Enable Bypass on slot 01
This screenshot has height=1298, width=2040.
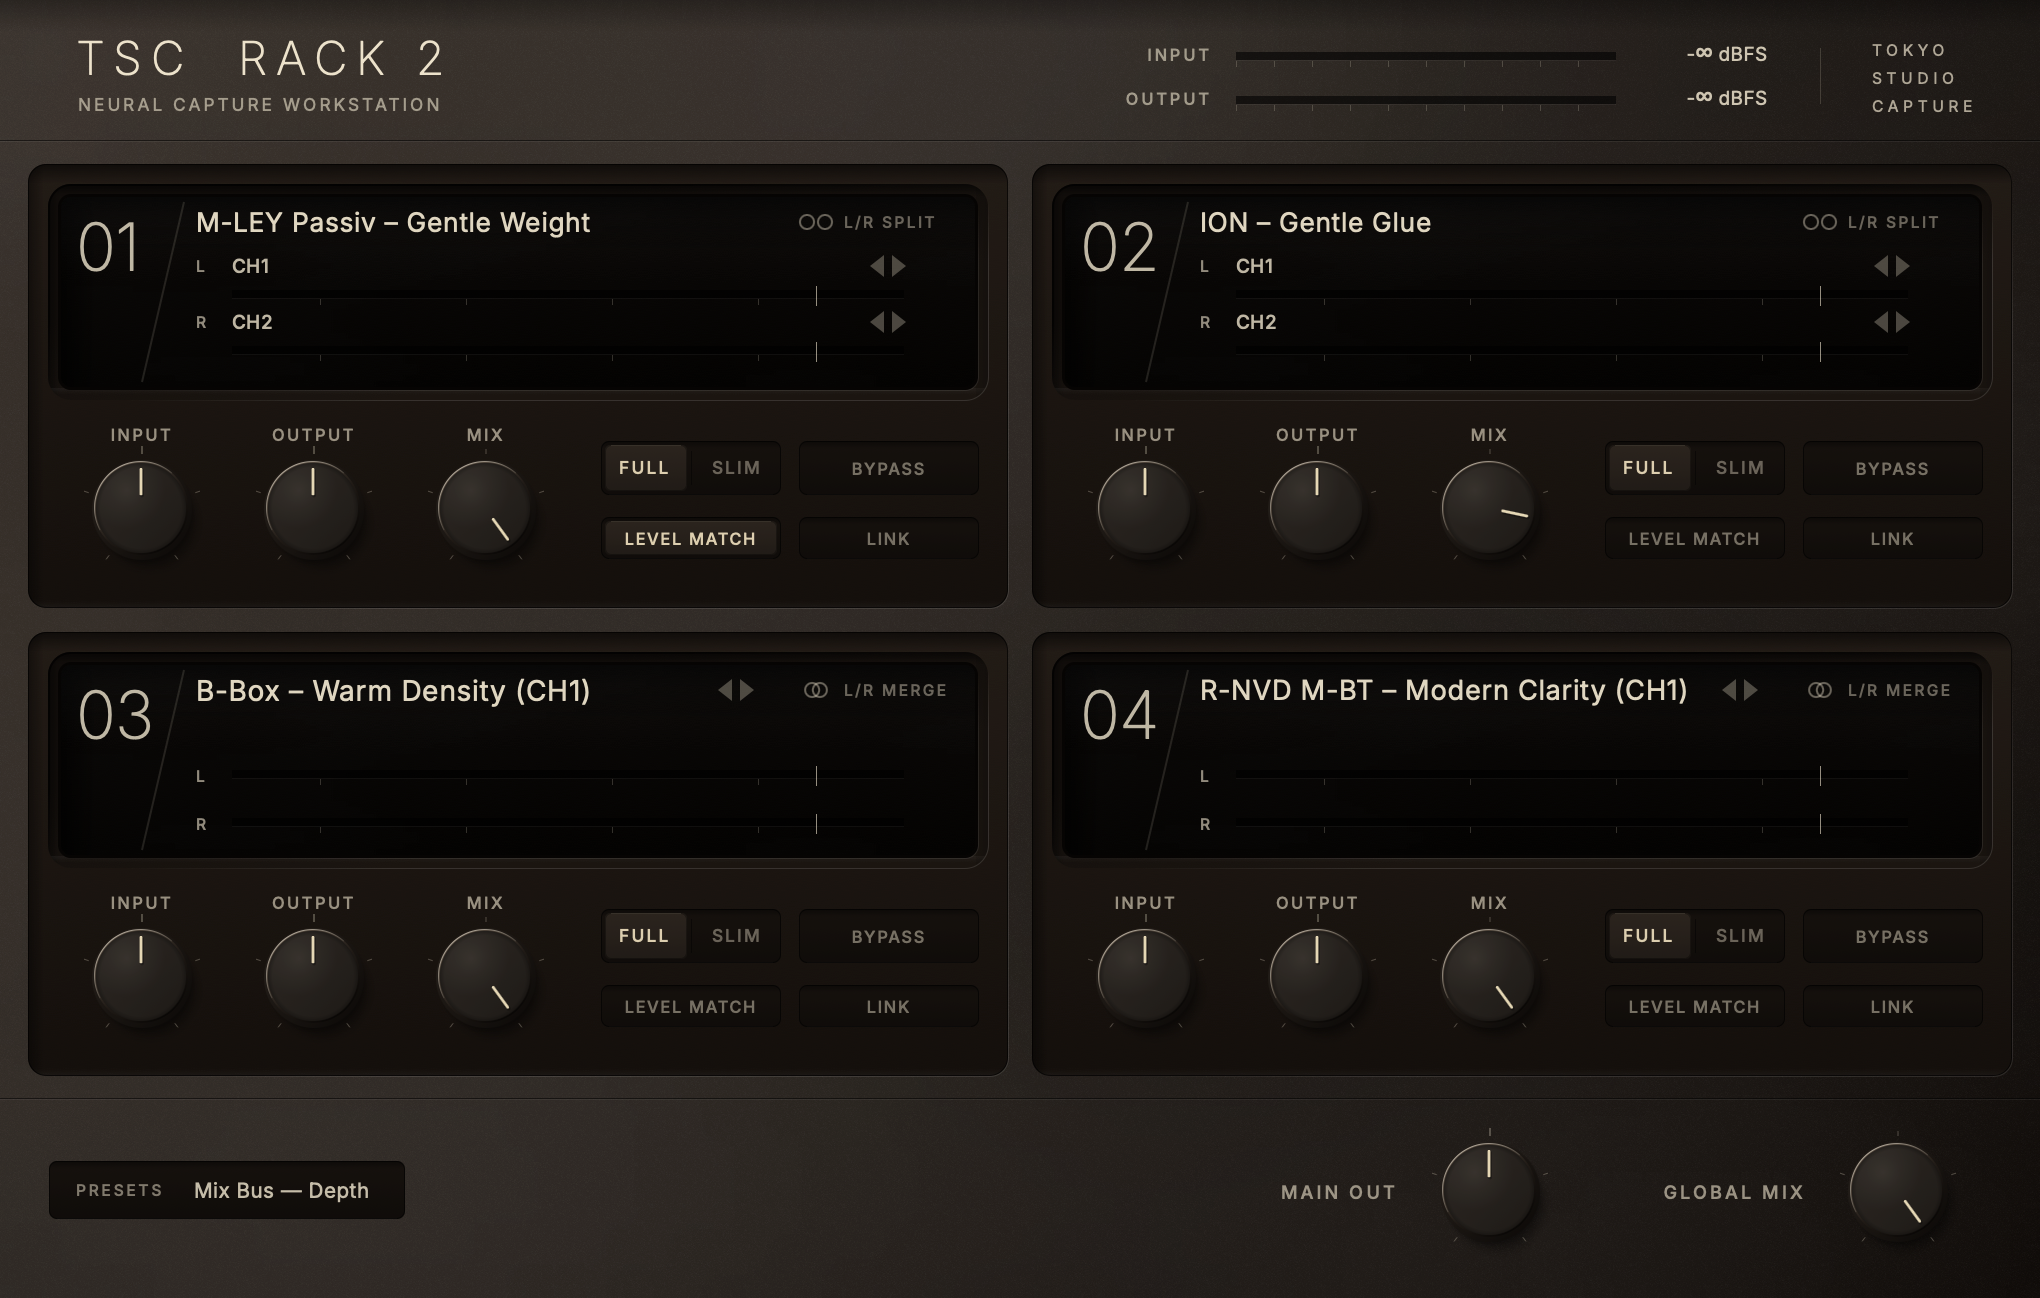pyautogui.click(x=888, y=468)
